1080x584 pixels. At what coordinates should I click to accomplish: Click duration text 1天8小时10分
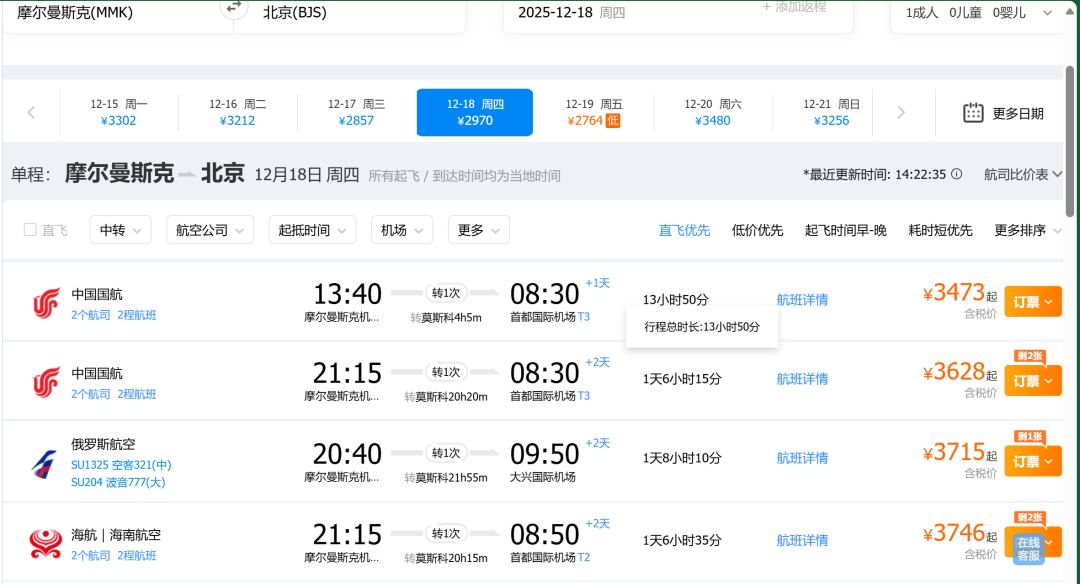[682, 458]
